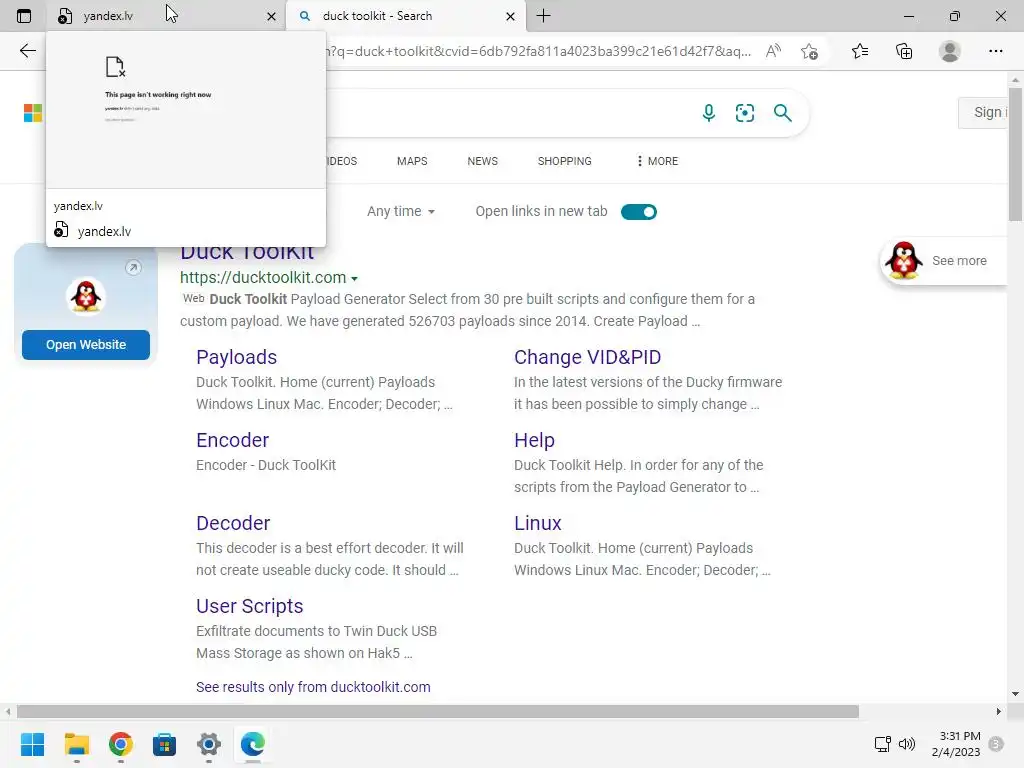Open the Collections panel
The height and width of the screenshot is (768, 1024).
tap(904, 51)
